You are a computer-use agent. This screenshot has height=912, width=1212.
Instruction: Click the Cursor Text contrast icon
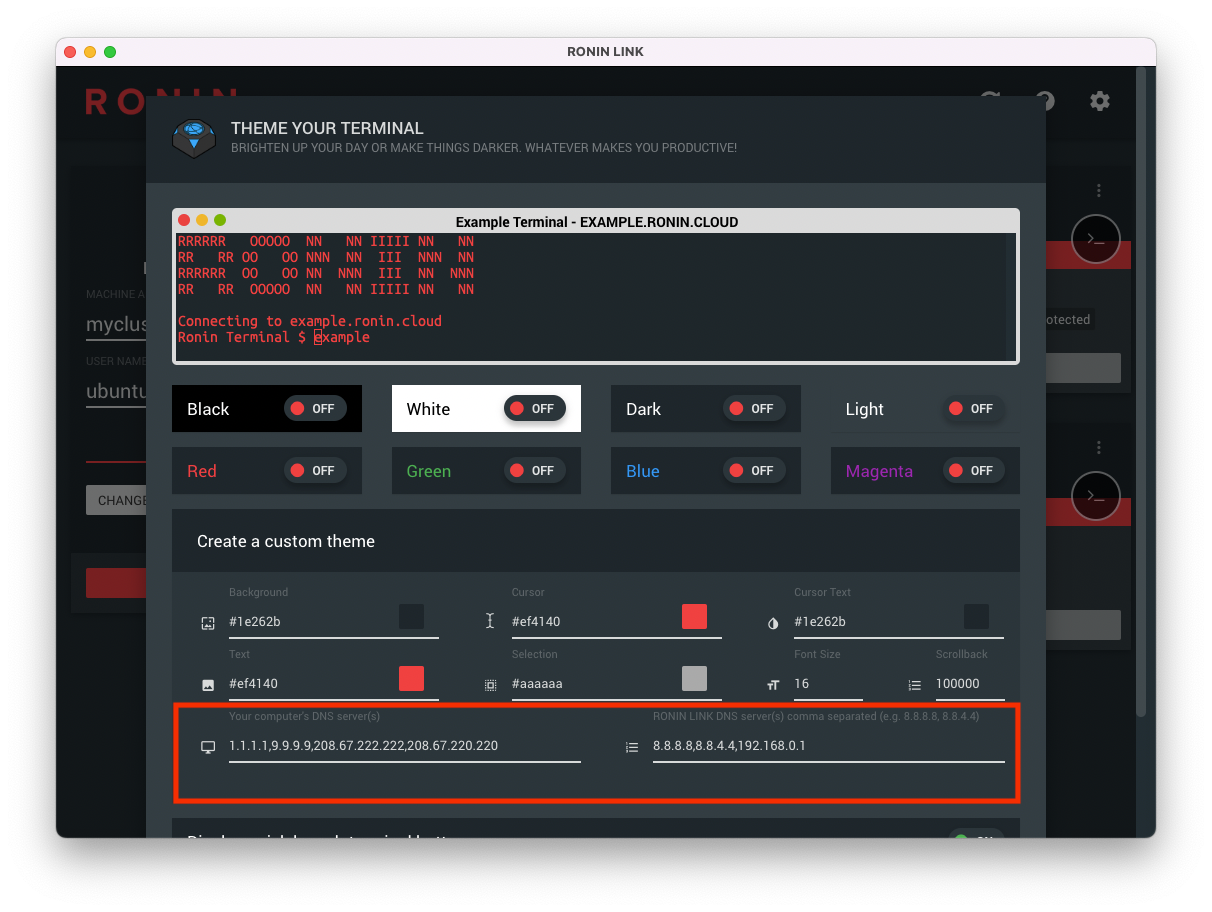coord(773,623)
